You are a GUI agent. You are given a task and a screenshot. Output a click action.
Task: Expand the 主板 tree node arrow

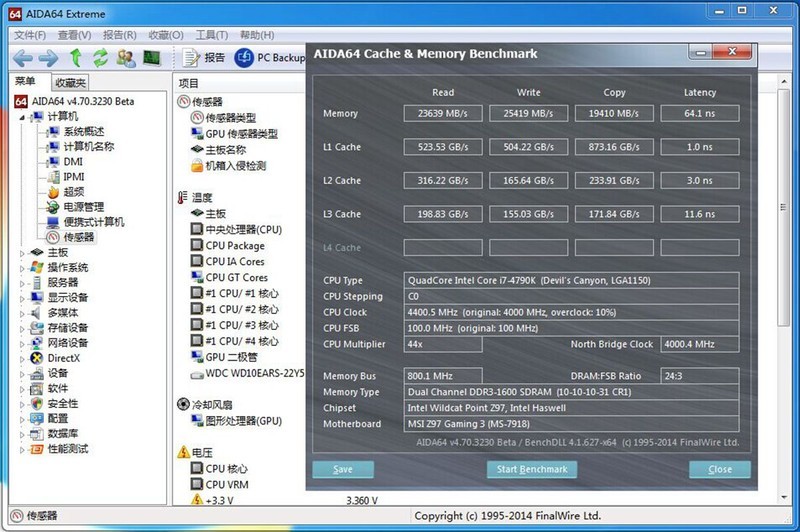[x=22, y=253]
